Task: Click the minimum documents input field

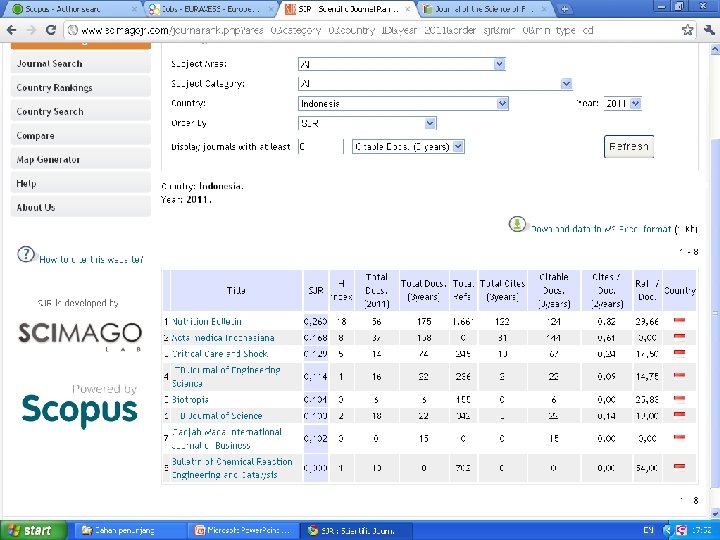Action: pos(320,146)
